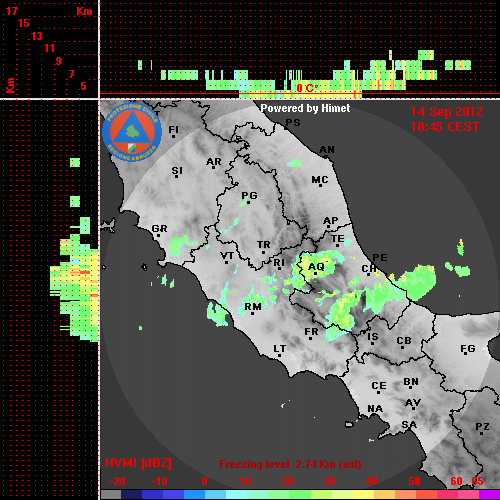This screenshot has height=500, width=500.
Task: Click the AN coastal city marker
Action: (x=327, y=151)
